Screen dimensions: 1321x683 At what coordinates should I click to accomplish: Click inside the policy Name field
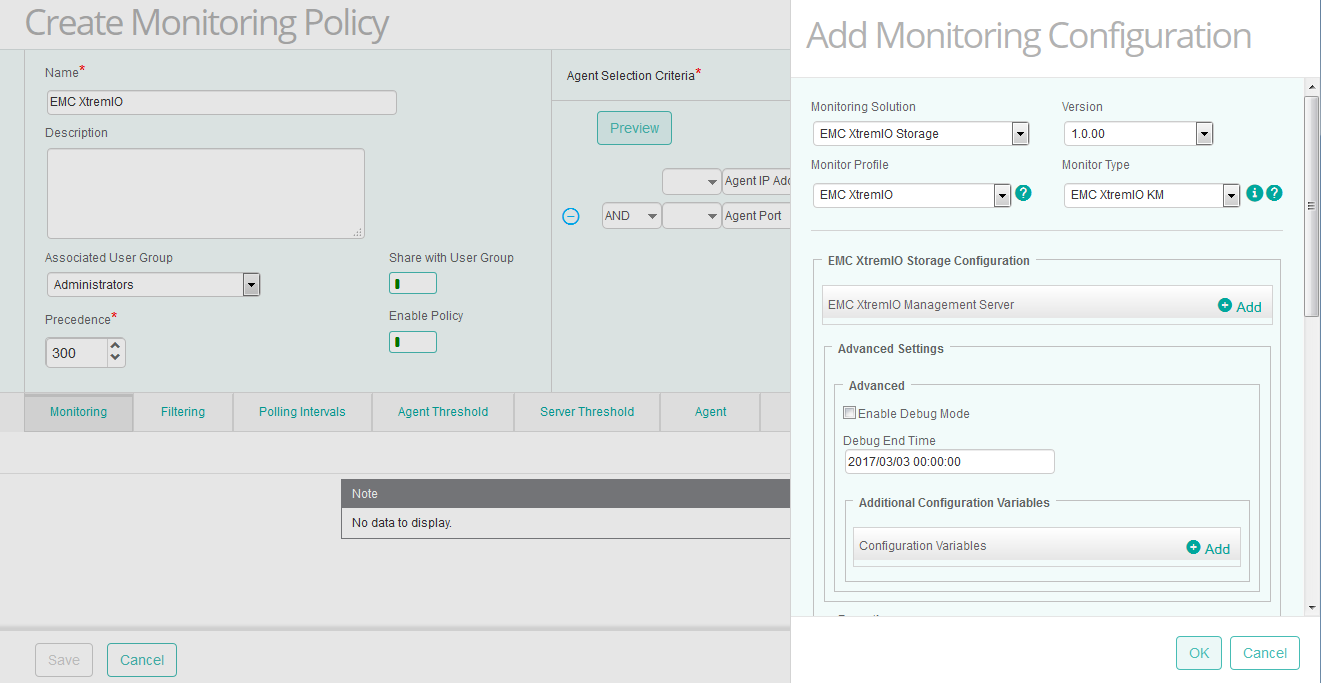click(x=221, y=102)
